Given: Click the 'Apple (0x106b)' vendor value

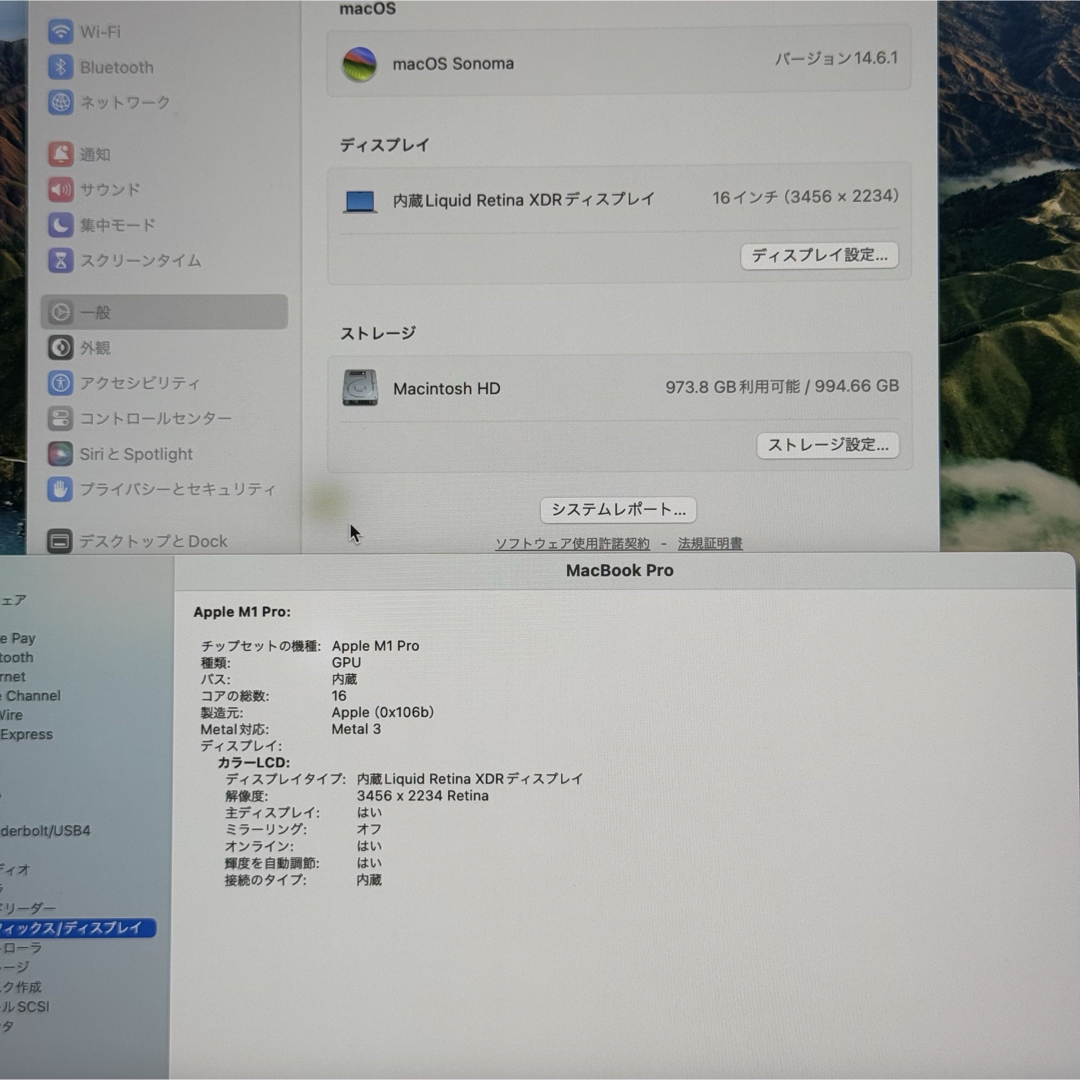Looking at the screenshot, I should pyautogui.click(x=383, y=712).
